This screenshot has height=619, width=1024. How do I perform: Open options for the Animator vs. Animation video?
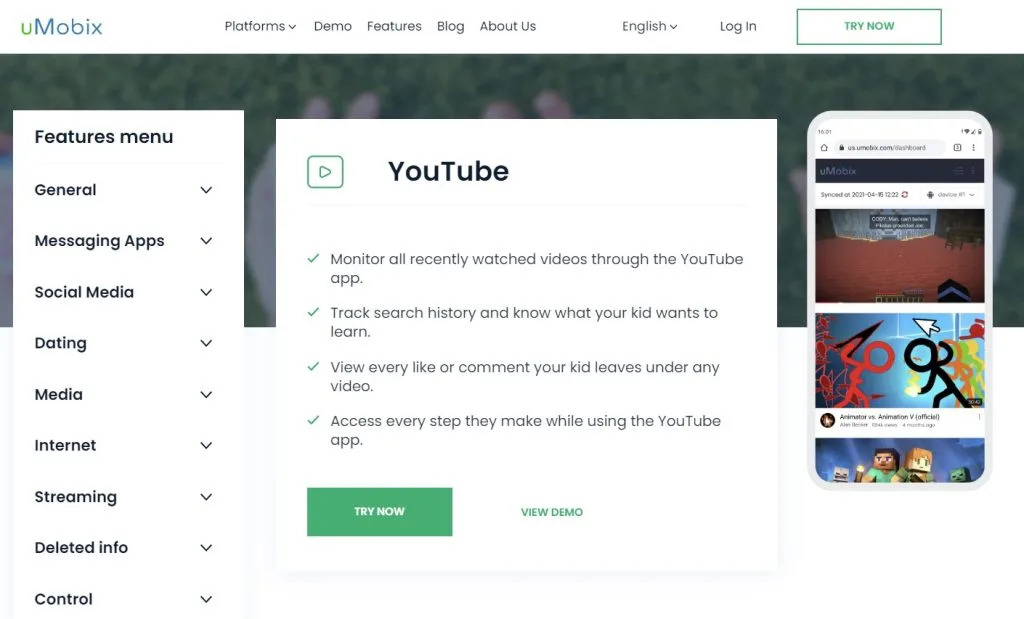[x=980, y=416]
